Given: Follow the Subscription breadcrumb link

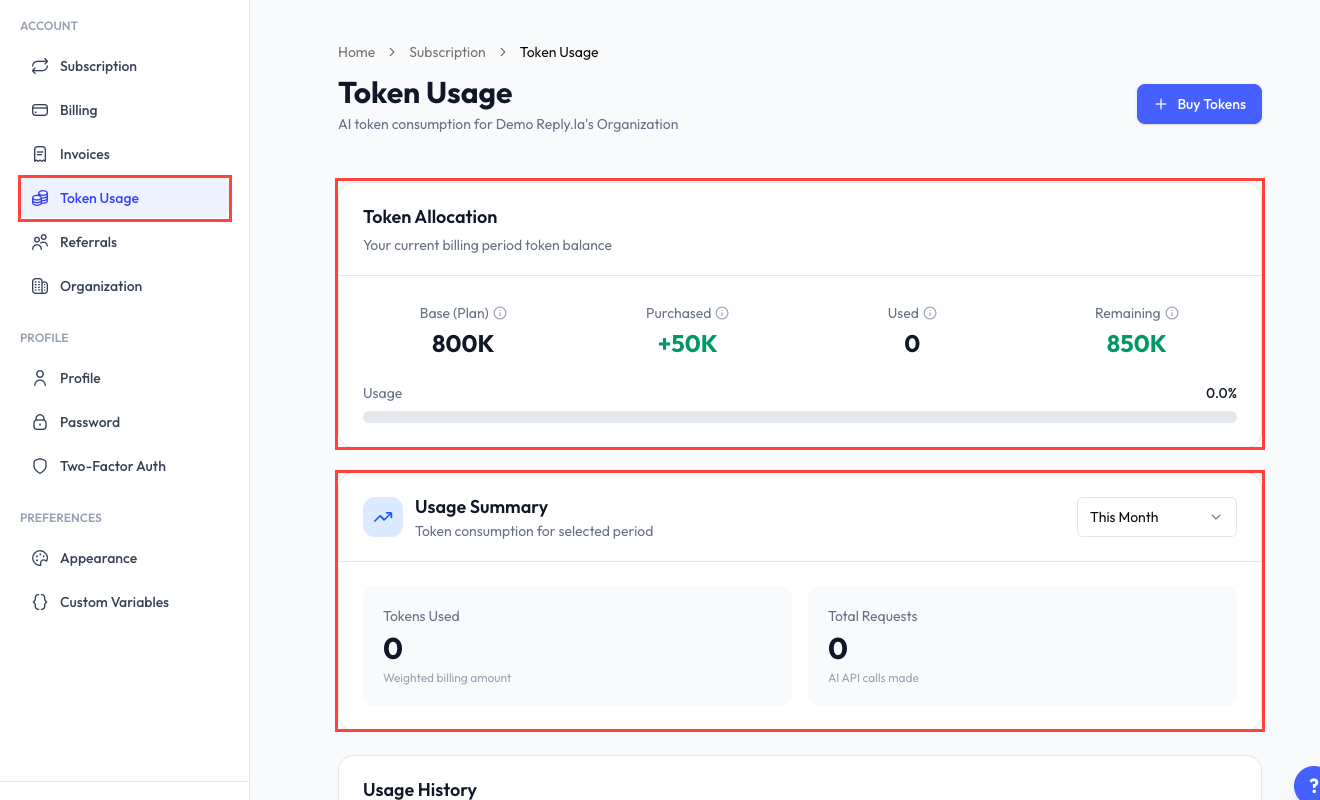Looking at the screenshot, I should tap(447, 52).
